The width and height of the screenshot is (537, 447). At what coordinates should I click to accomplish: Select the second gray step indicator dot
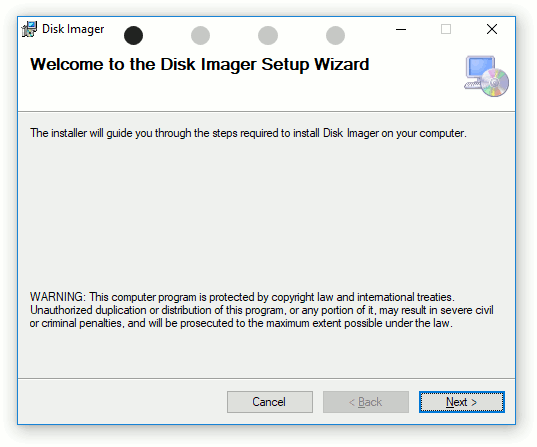[x=200, y=35]
